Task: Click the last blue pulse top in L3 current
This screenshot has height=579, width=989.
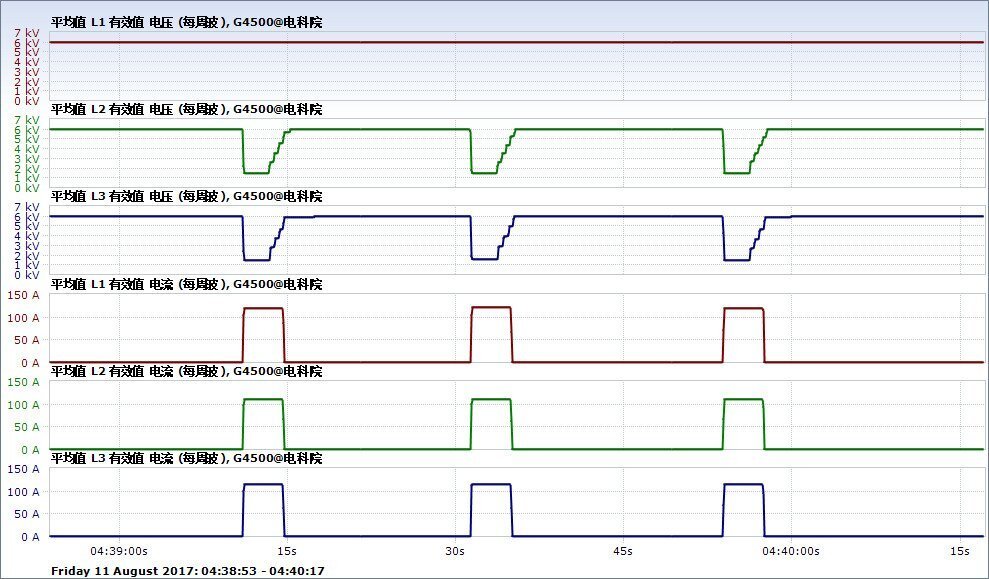Action: (x=744, y=484)
